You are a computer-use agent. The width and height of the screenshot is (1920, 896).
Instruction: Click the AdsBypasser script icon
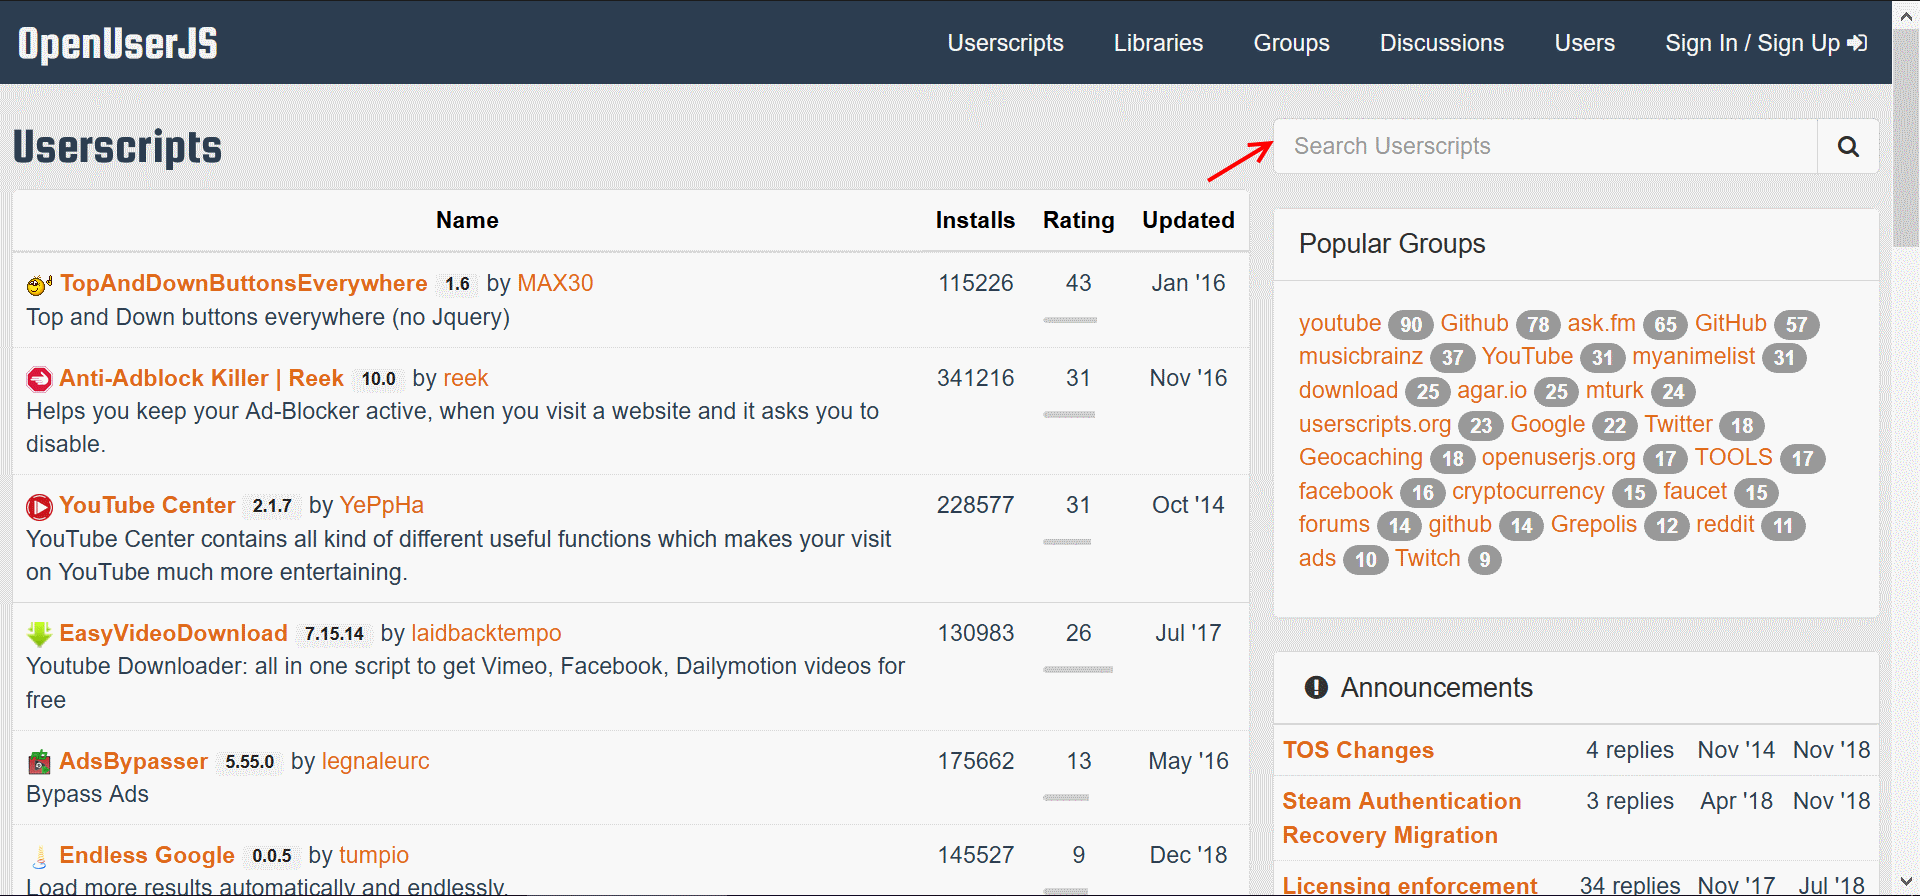[39, 762]
